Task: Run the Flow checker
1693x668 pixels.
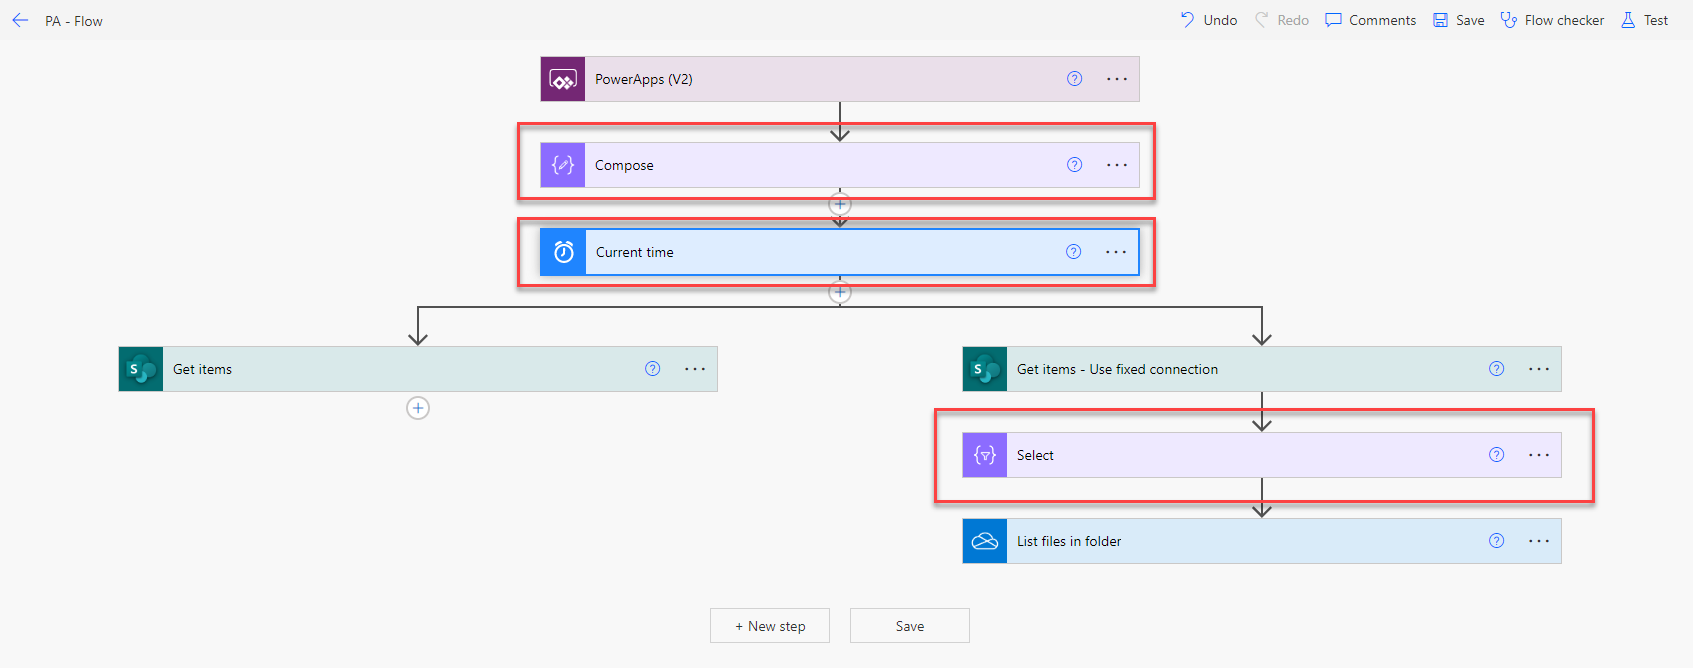Action: [x=1552, y=20]
